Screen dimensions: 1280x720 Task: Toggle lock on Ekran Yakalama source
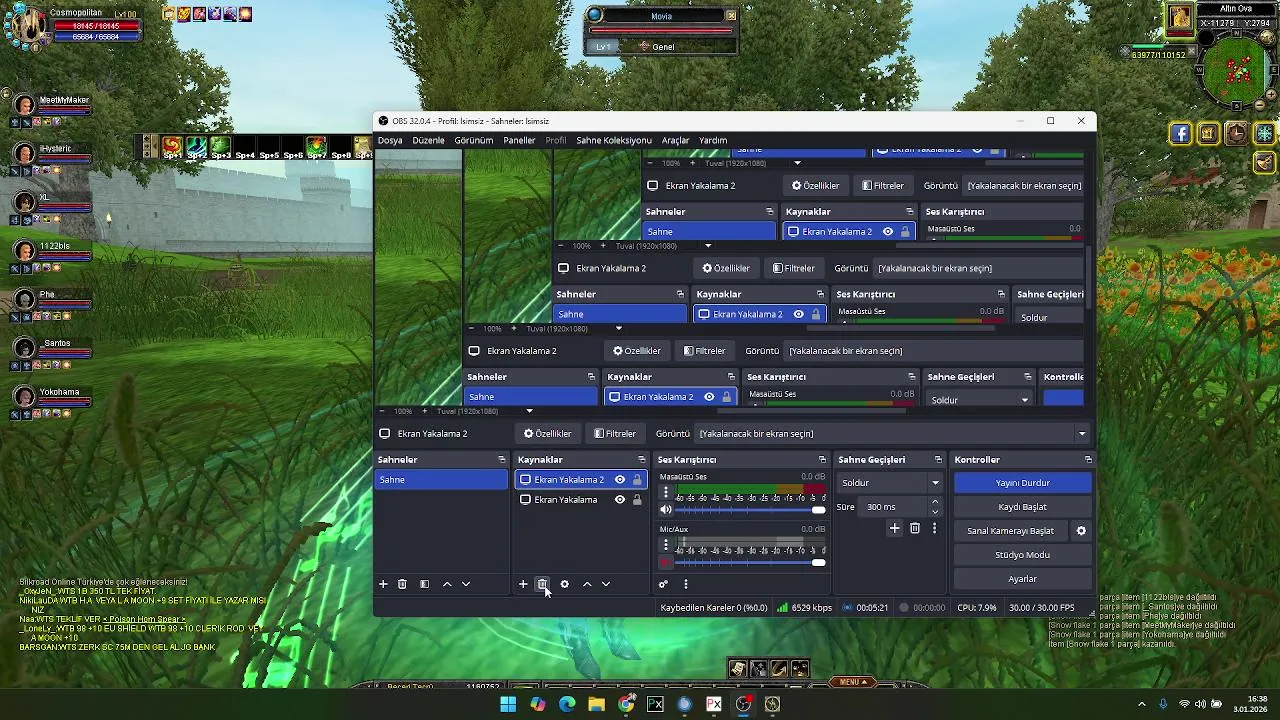tap(637, 500)
